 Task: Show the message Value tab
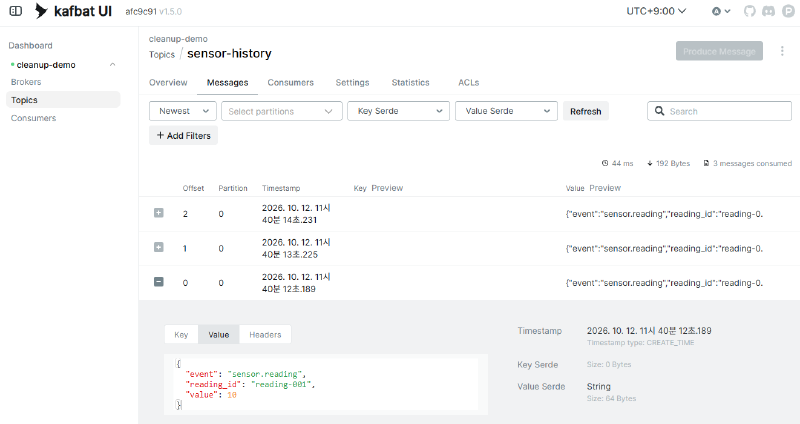coord(218,335)
